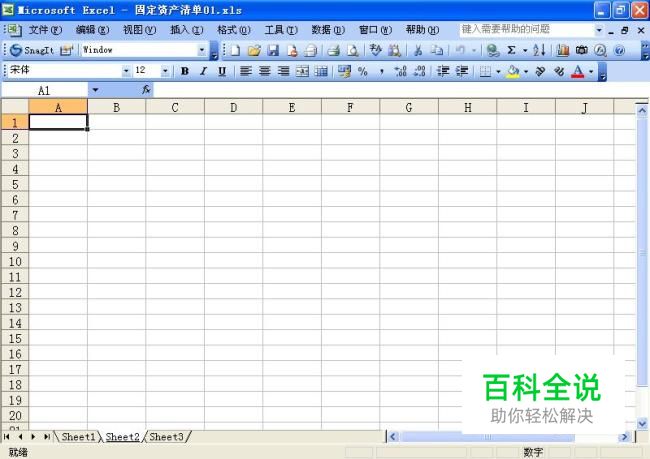Switch to the Sheet1 tab
The width and height of the screenshot is (650, 459).
point(78,437)
